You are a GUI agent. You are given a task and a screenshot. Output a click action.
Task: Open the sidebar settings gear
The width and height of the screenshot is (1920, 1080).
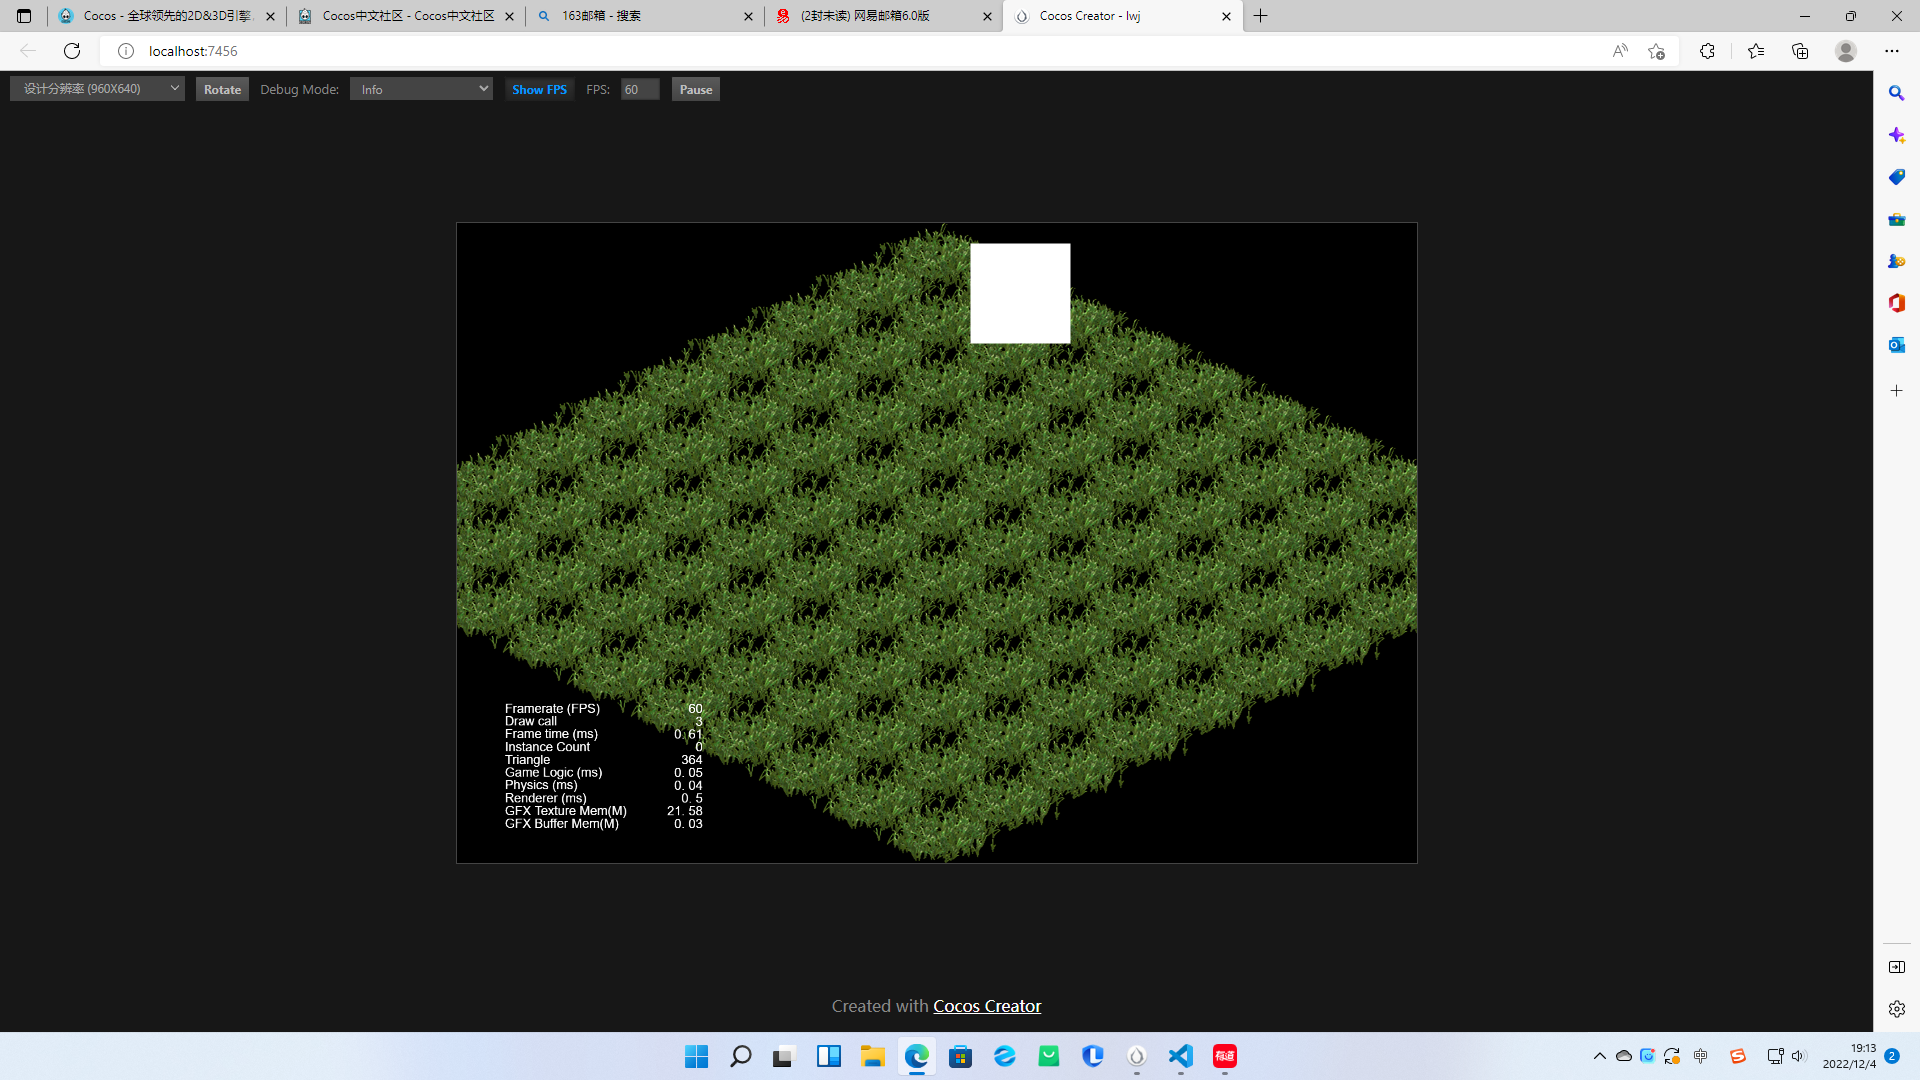(x=1896, y=1009)
